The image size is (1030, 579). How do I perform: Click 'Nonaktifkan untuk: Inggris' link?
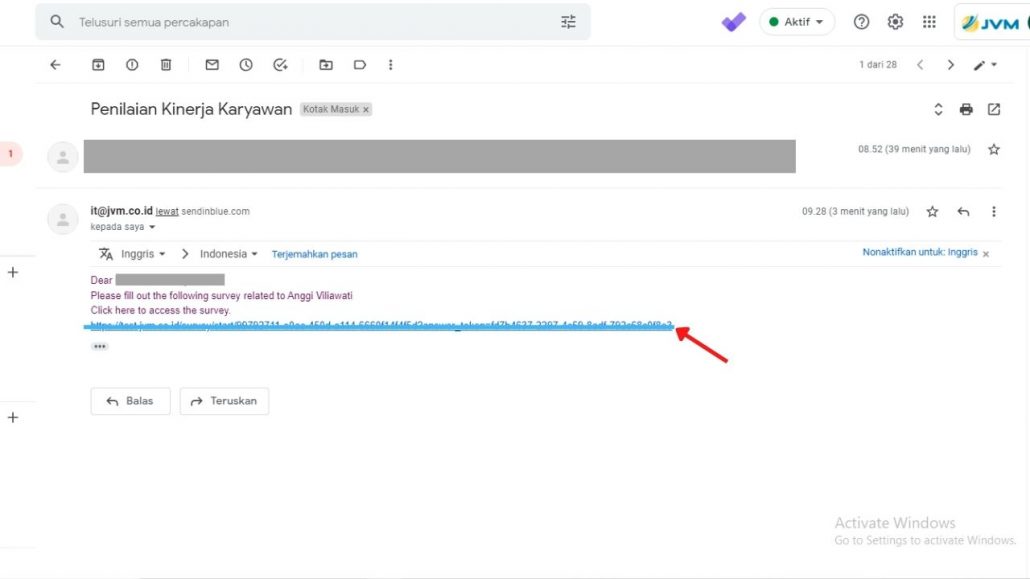point(920,252)
